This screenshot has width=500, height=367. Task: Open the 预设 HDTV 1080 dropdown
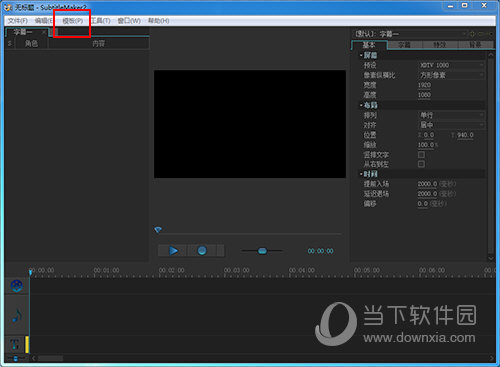pos(451,65)
